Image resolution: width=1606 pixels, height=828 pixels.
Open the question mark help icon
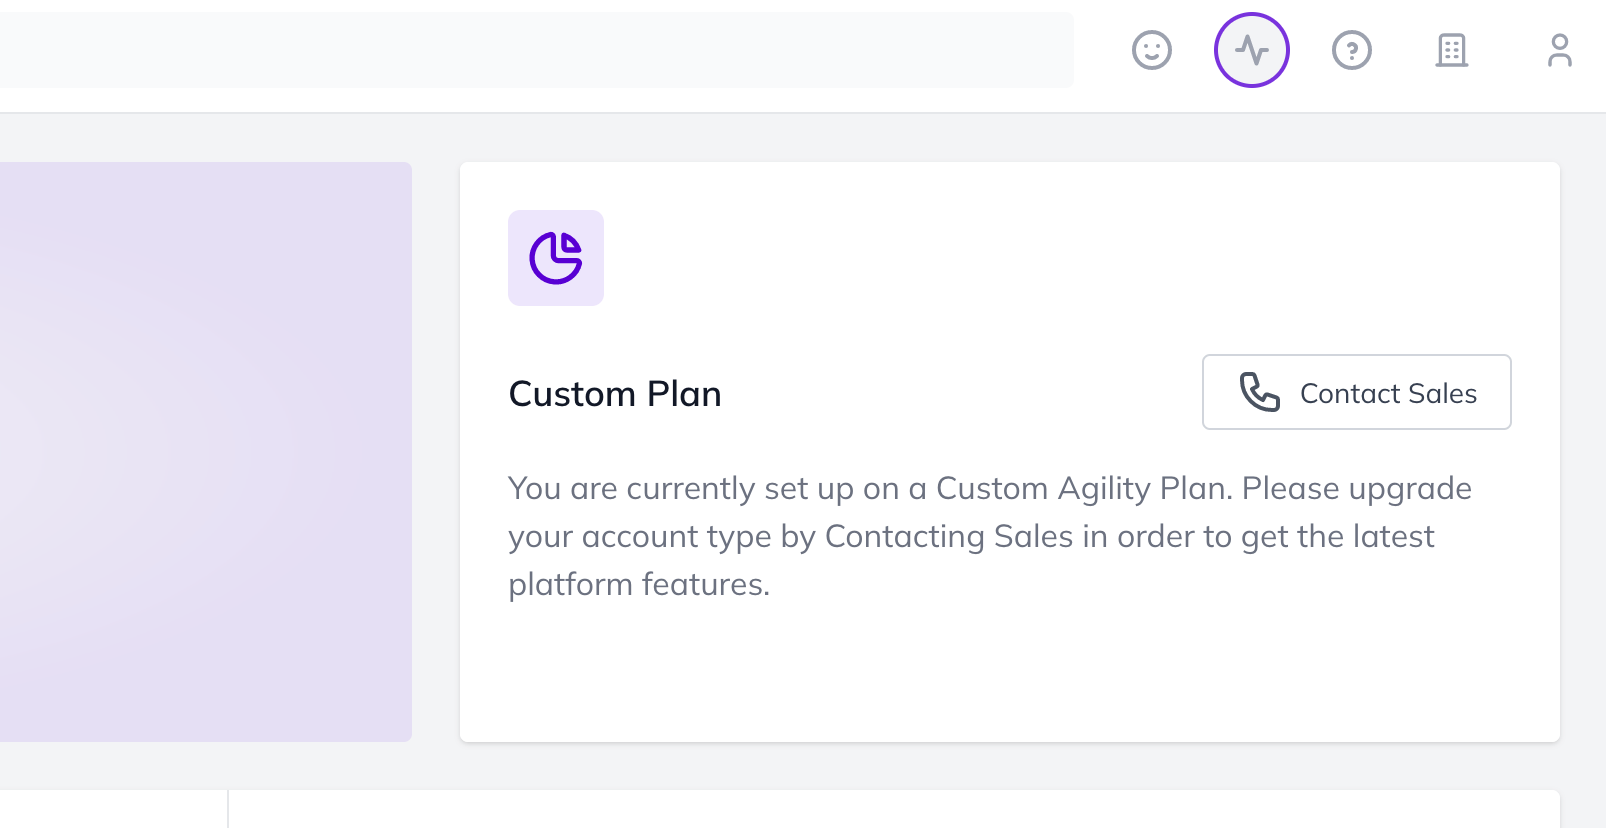(x=1351, y=50)
